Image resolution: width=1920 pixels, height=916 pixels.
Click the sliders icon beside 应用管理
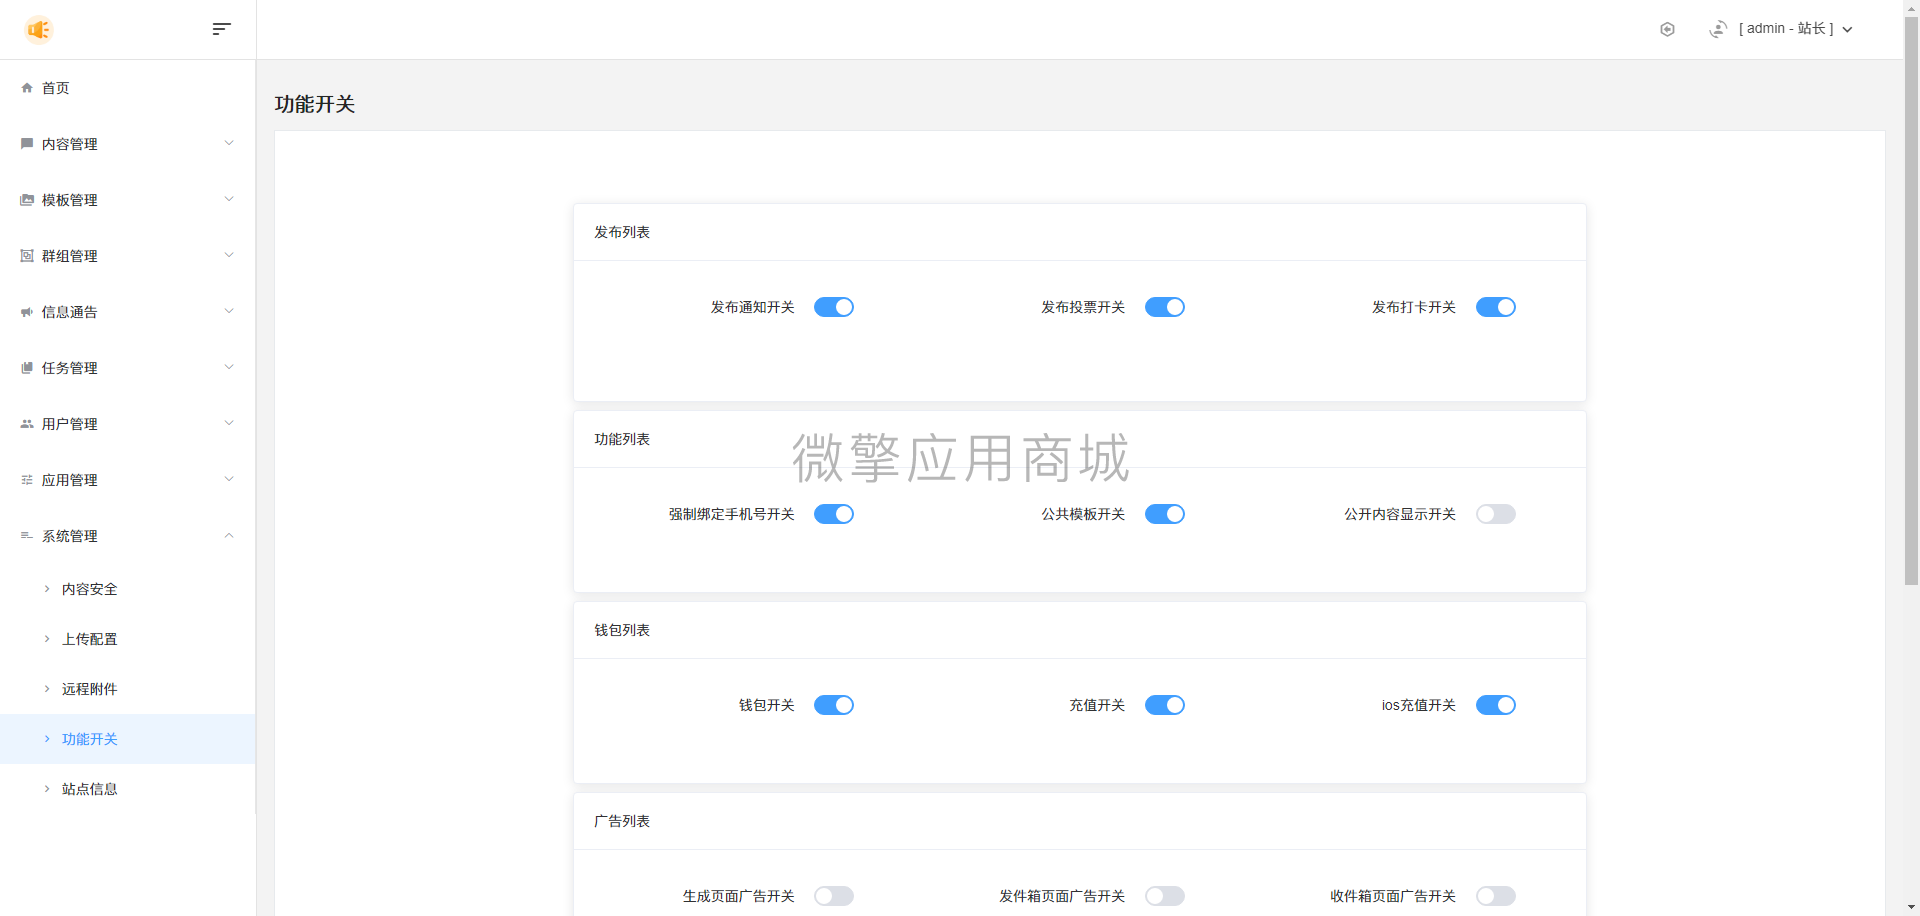27,480
